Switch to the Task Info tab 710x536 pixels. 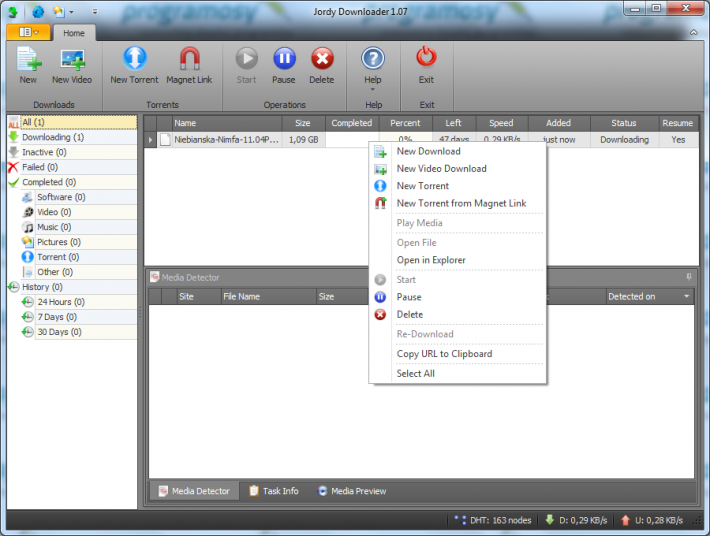click(274, 491)
